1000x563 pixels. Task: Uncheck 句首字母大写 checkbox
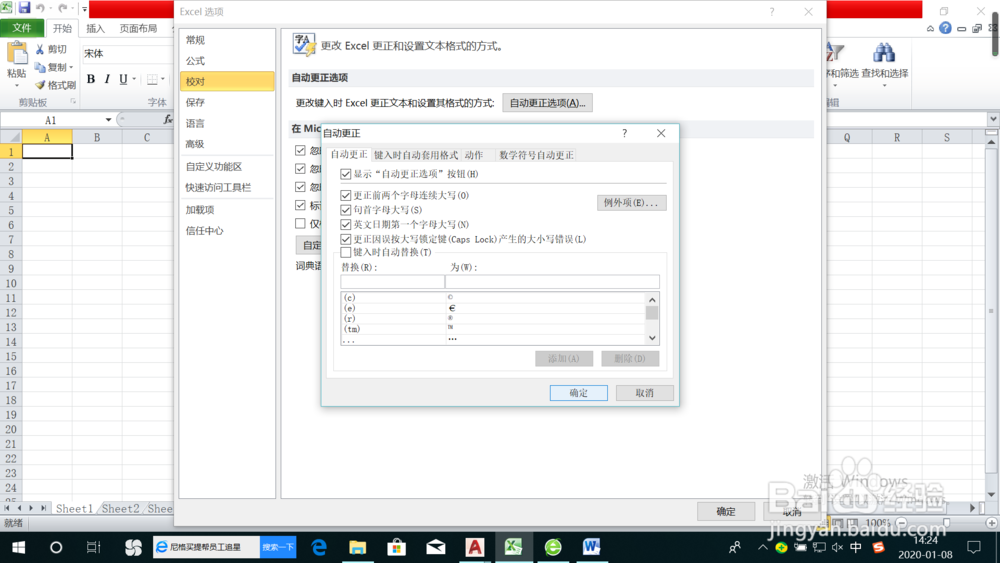pyautogui.click(x=346, y=210)
